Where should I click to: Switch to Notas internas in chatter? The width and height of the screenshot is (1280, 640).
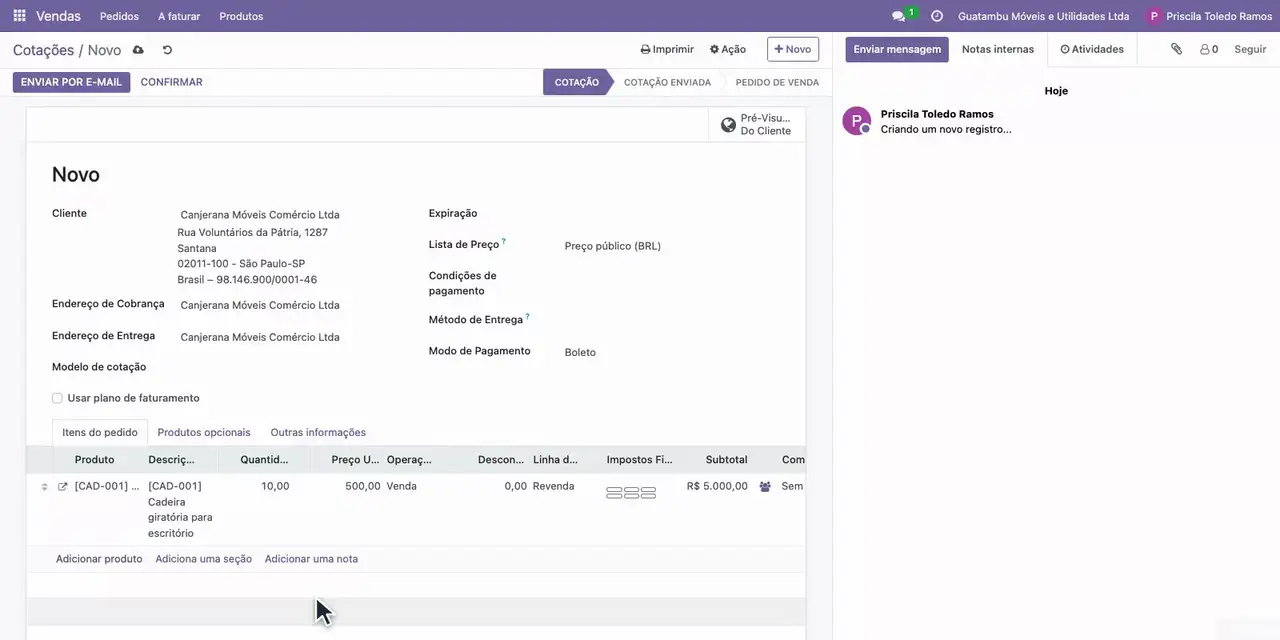998,49
